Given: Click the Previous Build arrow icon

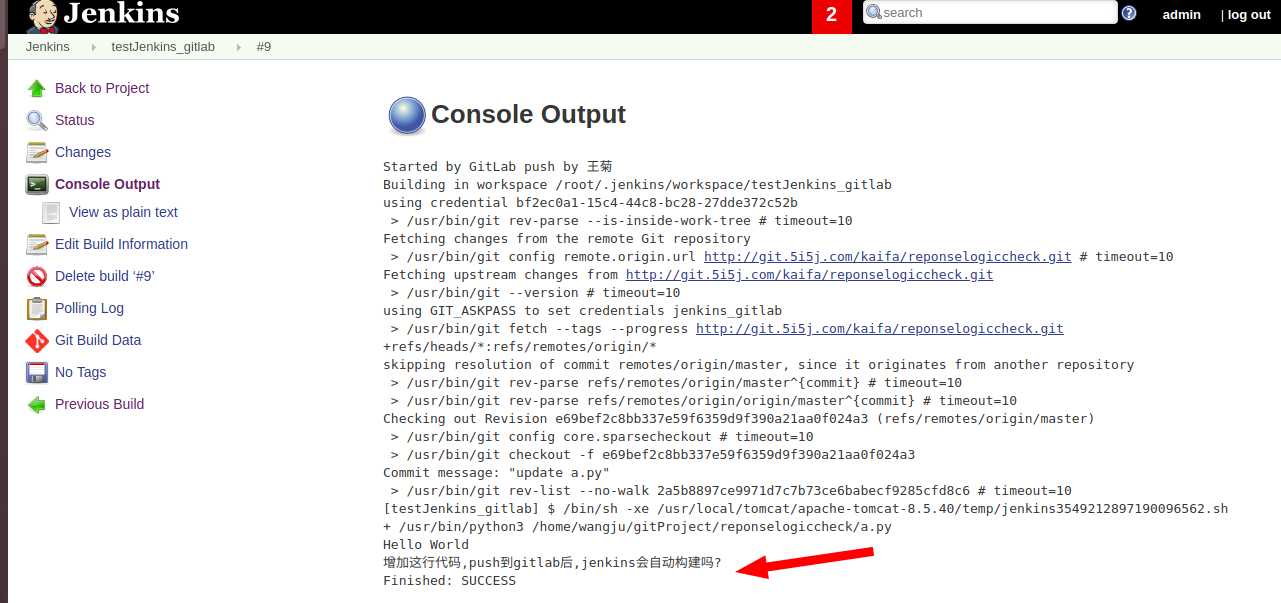Looking at the screenshot, I should (37, 404).
